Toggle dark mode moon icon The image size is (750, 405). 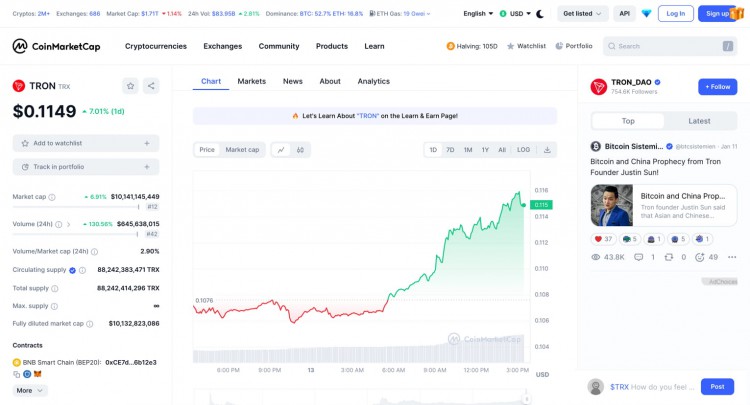click(540, 14)
